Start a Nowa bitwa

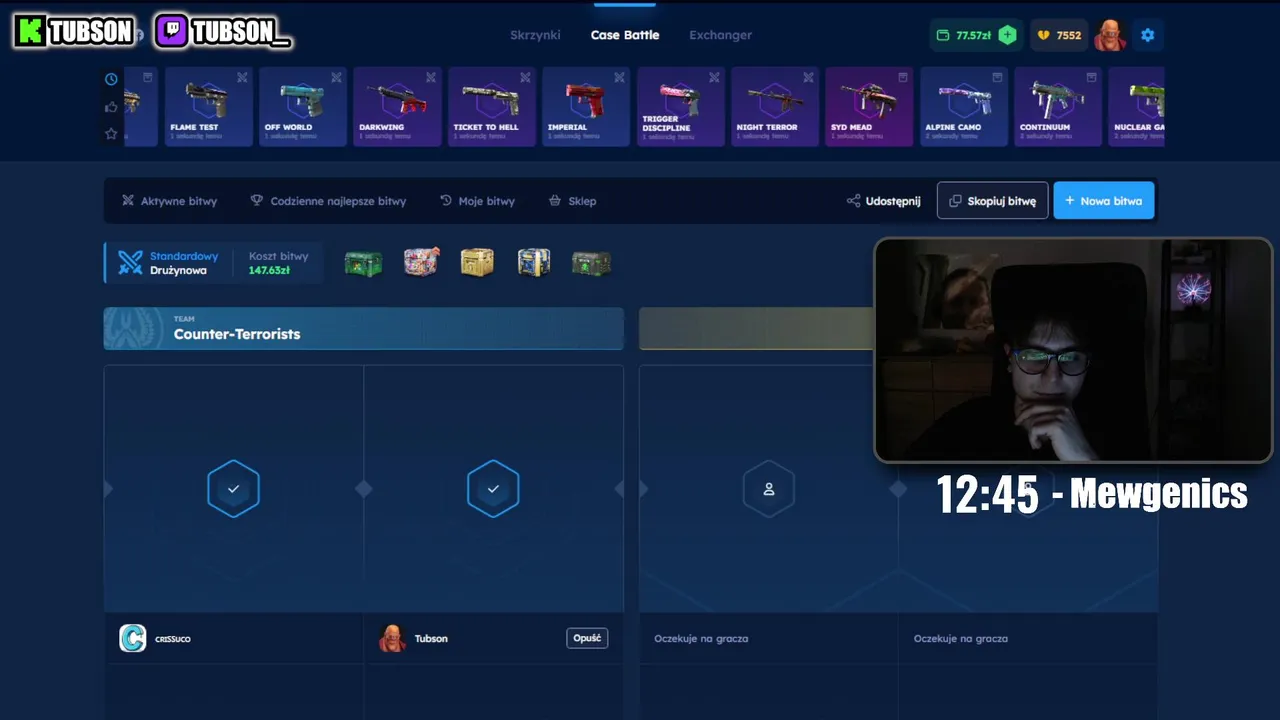point(1104,201)
